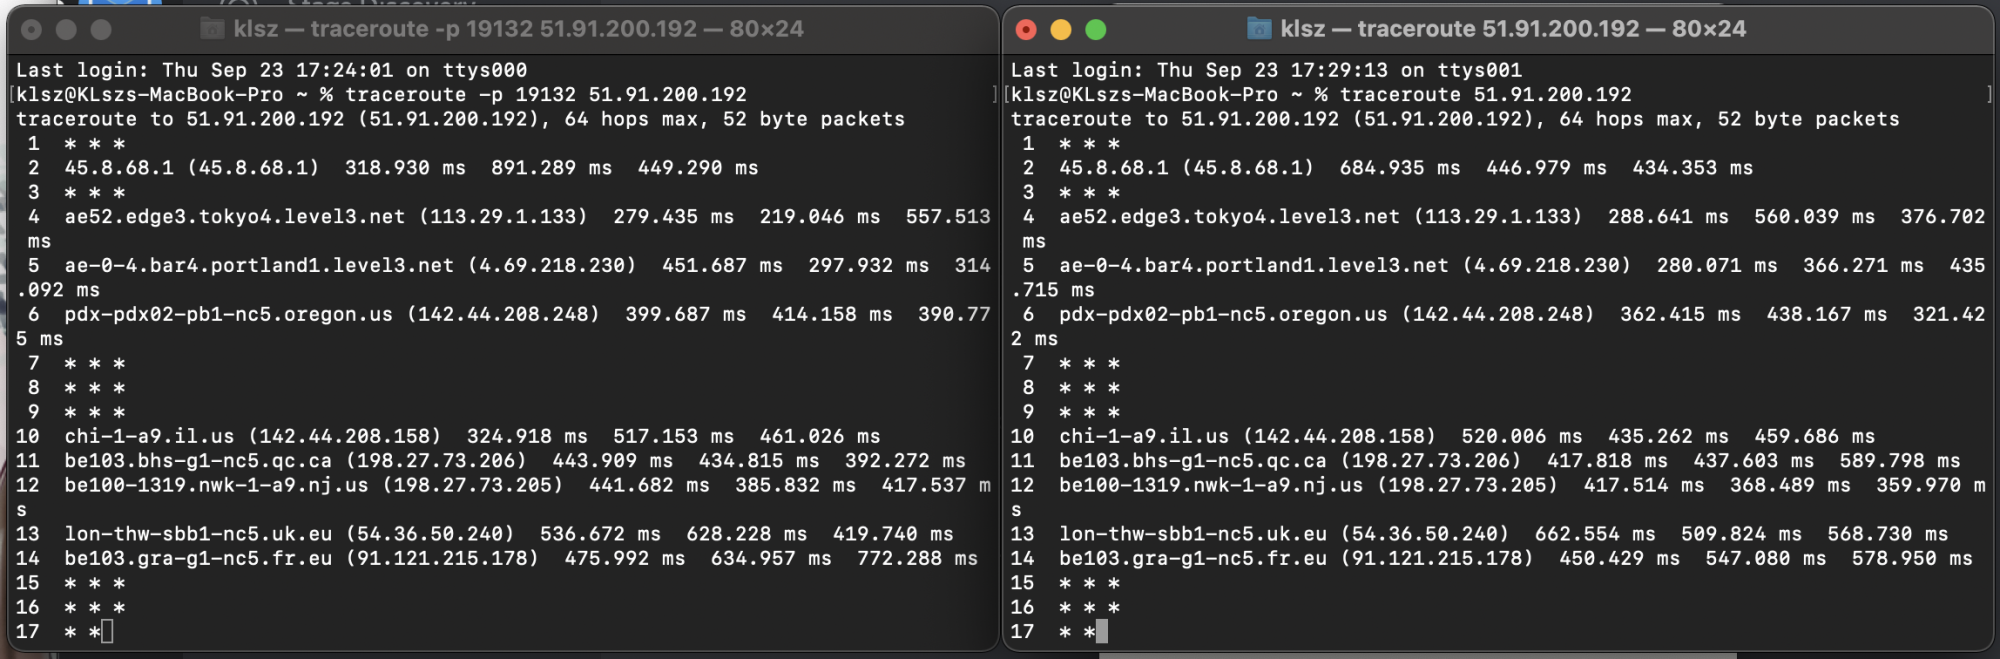This screenshot has width=2000, height=659.
Task: Click 'be100-1319.nwk-1-a9.nj.us' in the left terminal
Action: click(217, 486)
